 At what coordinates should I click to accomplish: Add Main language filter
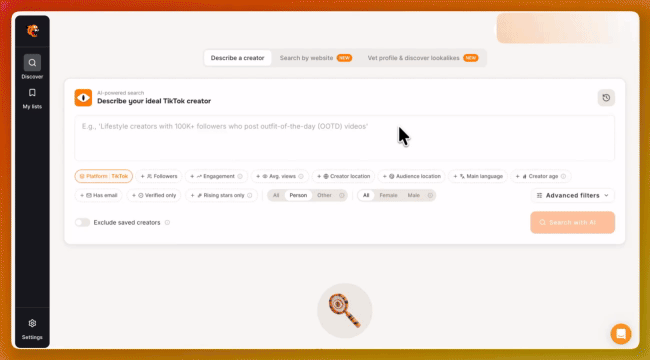point(478,176)
